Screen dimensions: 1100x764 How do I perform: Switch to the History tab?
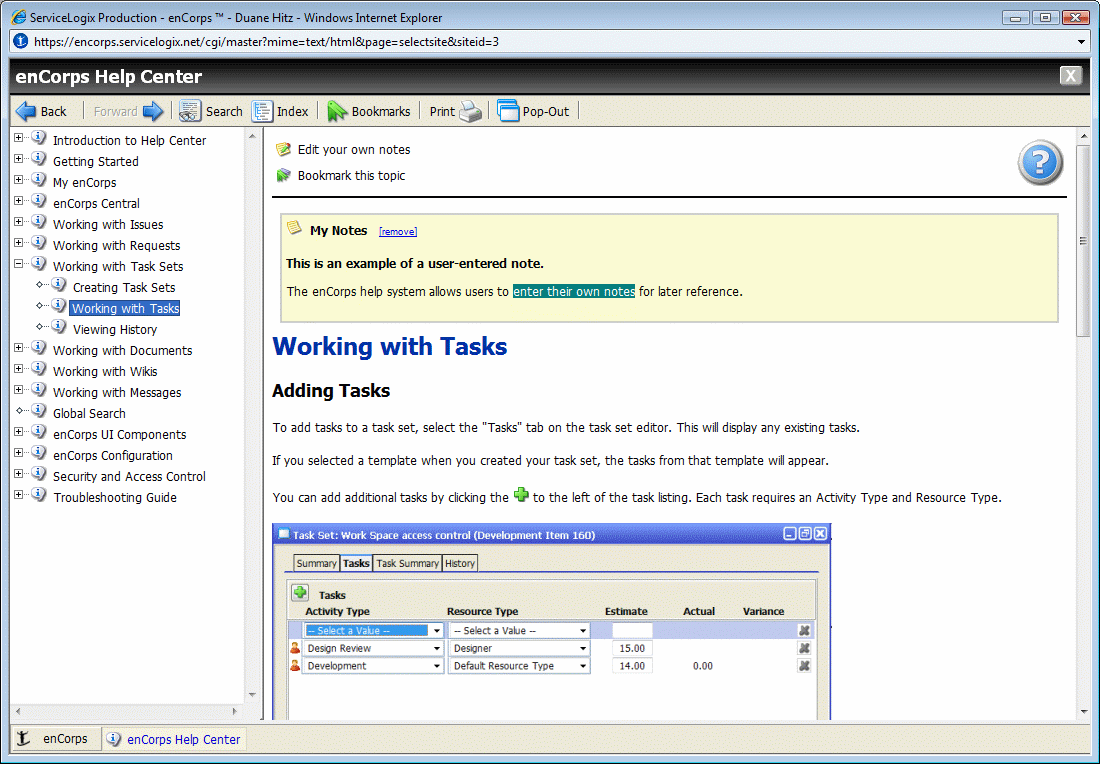point(460,563)
